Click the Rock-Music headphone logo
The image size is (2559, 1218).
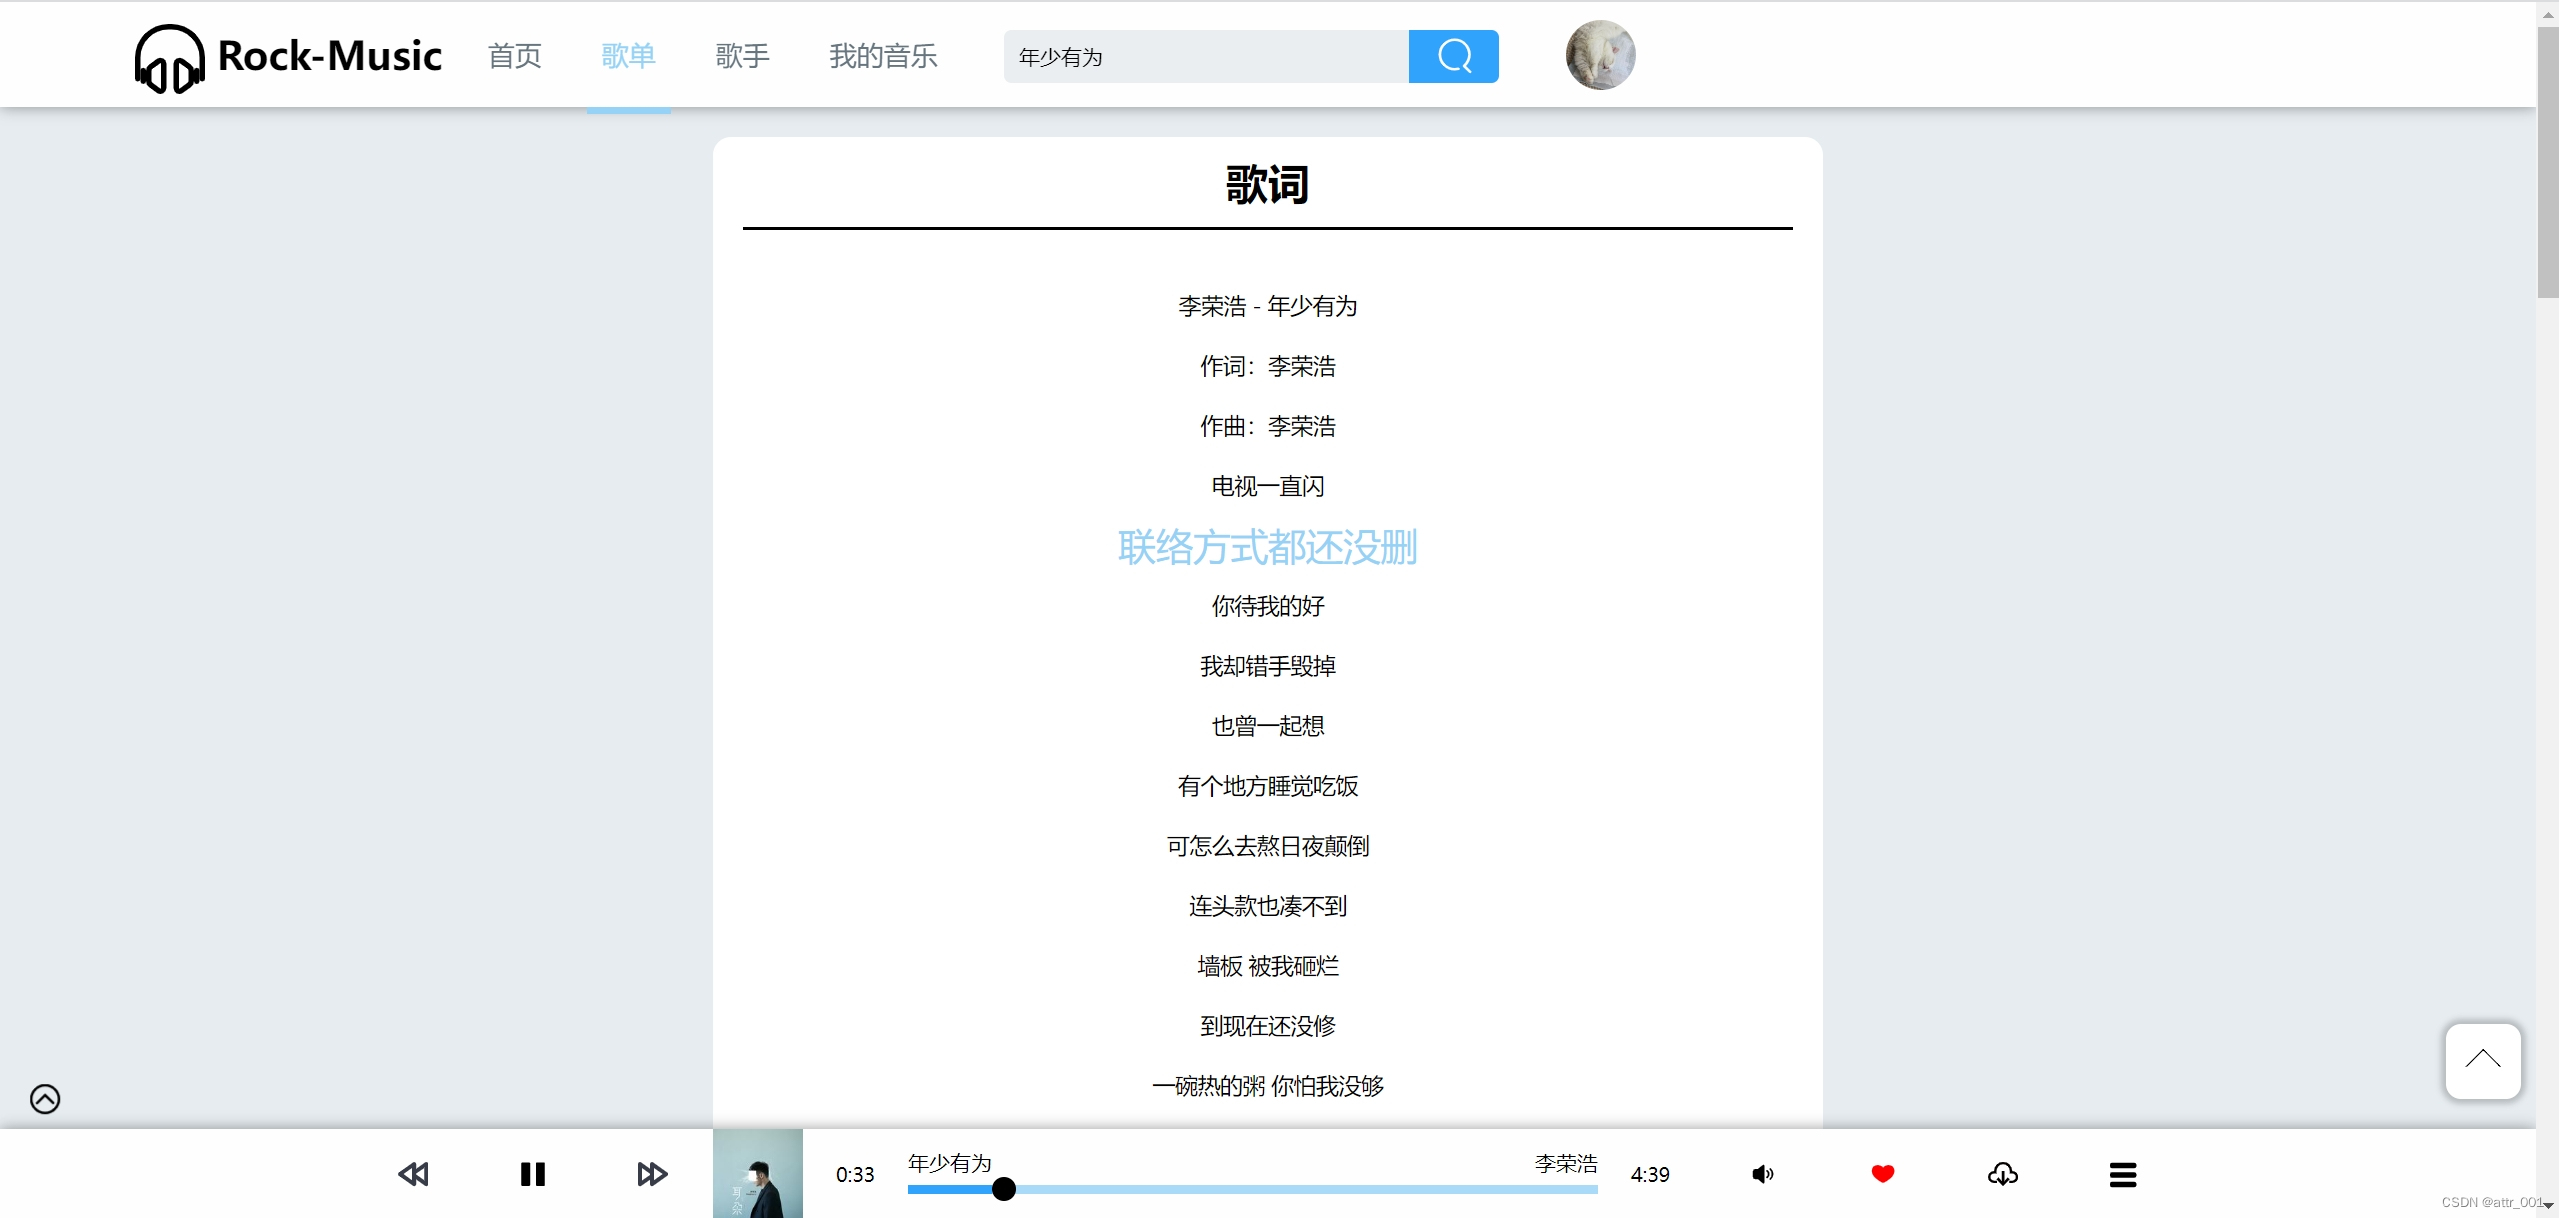coord(169,58)
